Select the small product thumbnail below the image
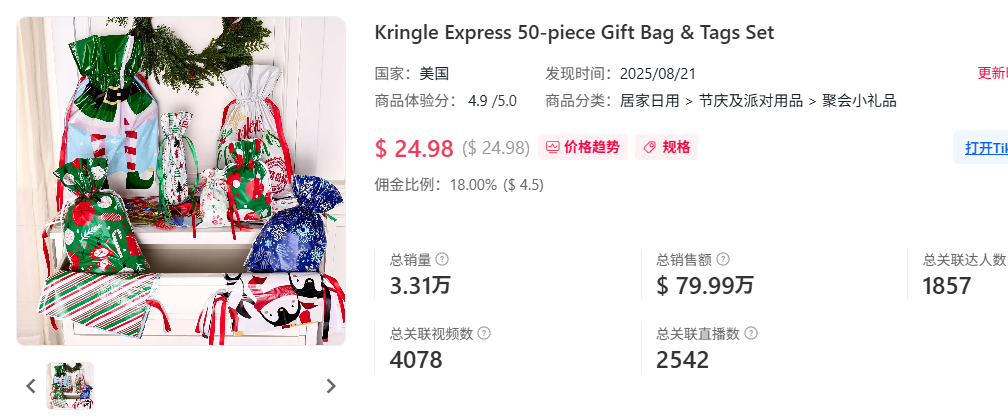This screenshot has width=1008, height=420. [x=70, y=386]
